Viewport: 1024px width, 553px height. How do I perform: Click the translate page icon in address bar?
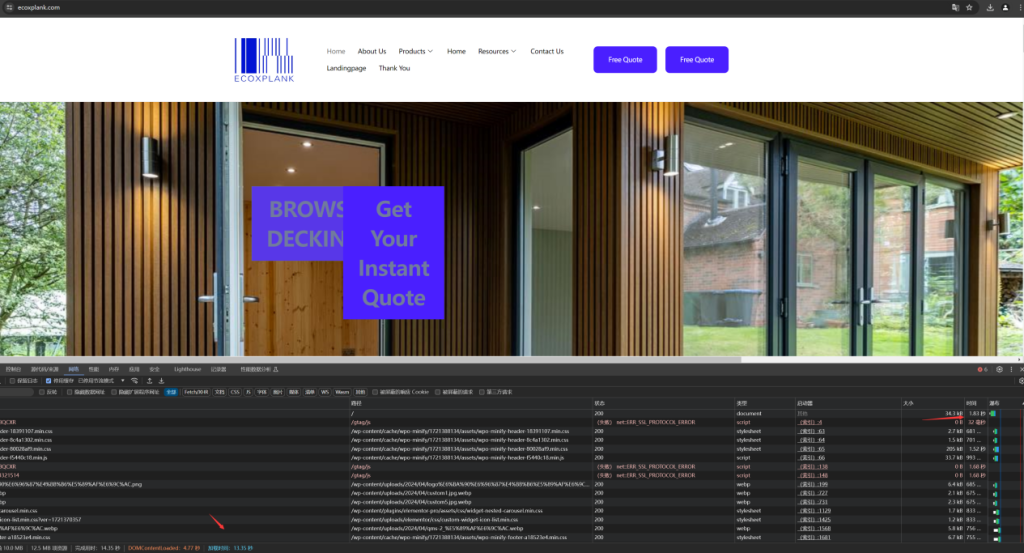(955, 7)
